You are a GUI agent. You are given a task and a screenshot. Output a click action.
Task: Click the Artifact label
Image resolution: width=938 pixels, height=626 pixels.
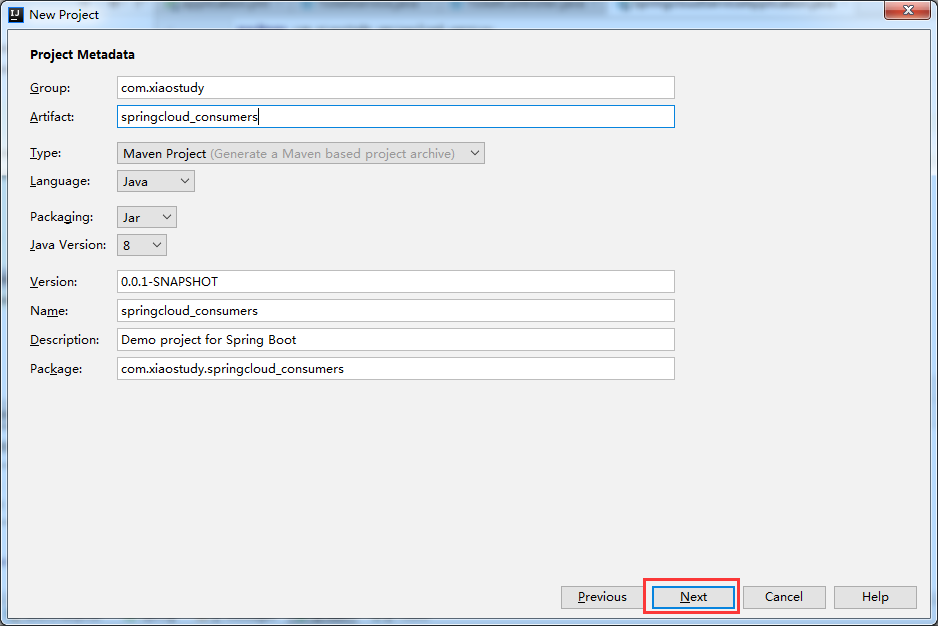pyautogui.click(x=52, y=117)
